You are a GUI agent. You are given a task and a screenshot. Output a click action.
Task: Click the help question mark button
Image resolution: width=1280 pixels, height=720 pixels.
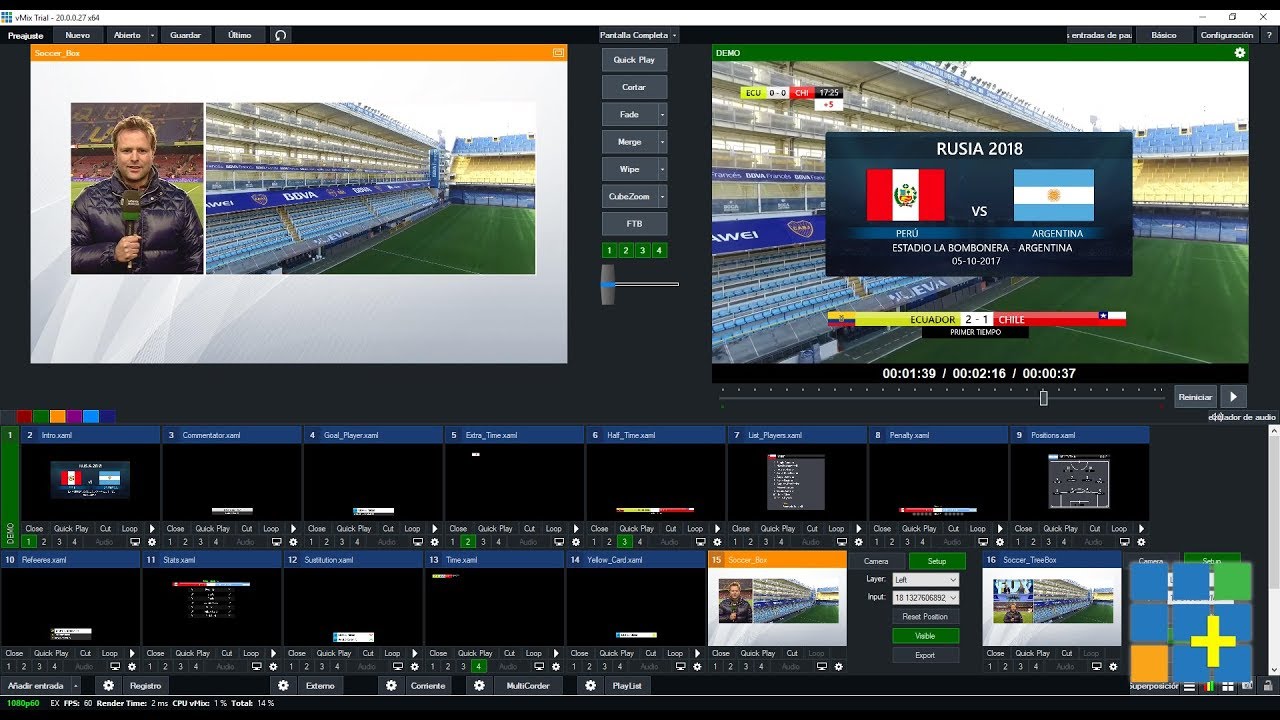[x=1269, y=35]
